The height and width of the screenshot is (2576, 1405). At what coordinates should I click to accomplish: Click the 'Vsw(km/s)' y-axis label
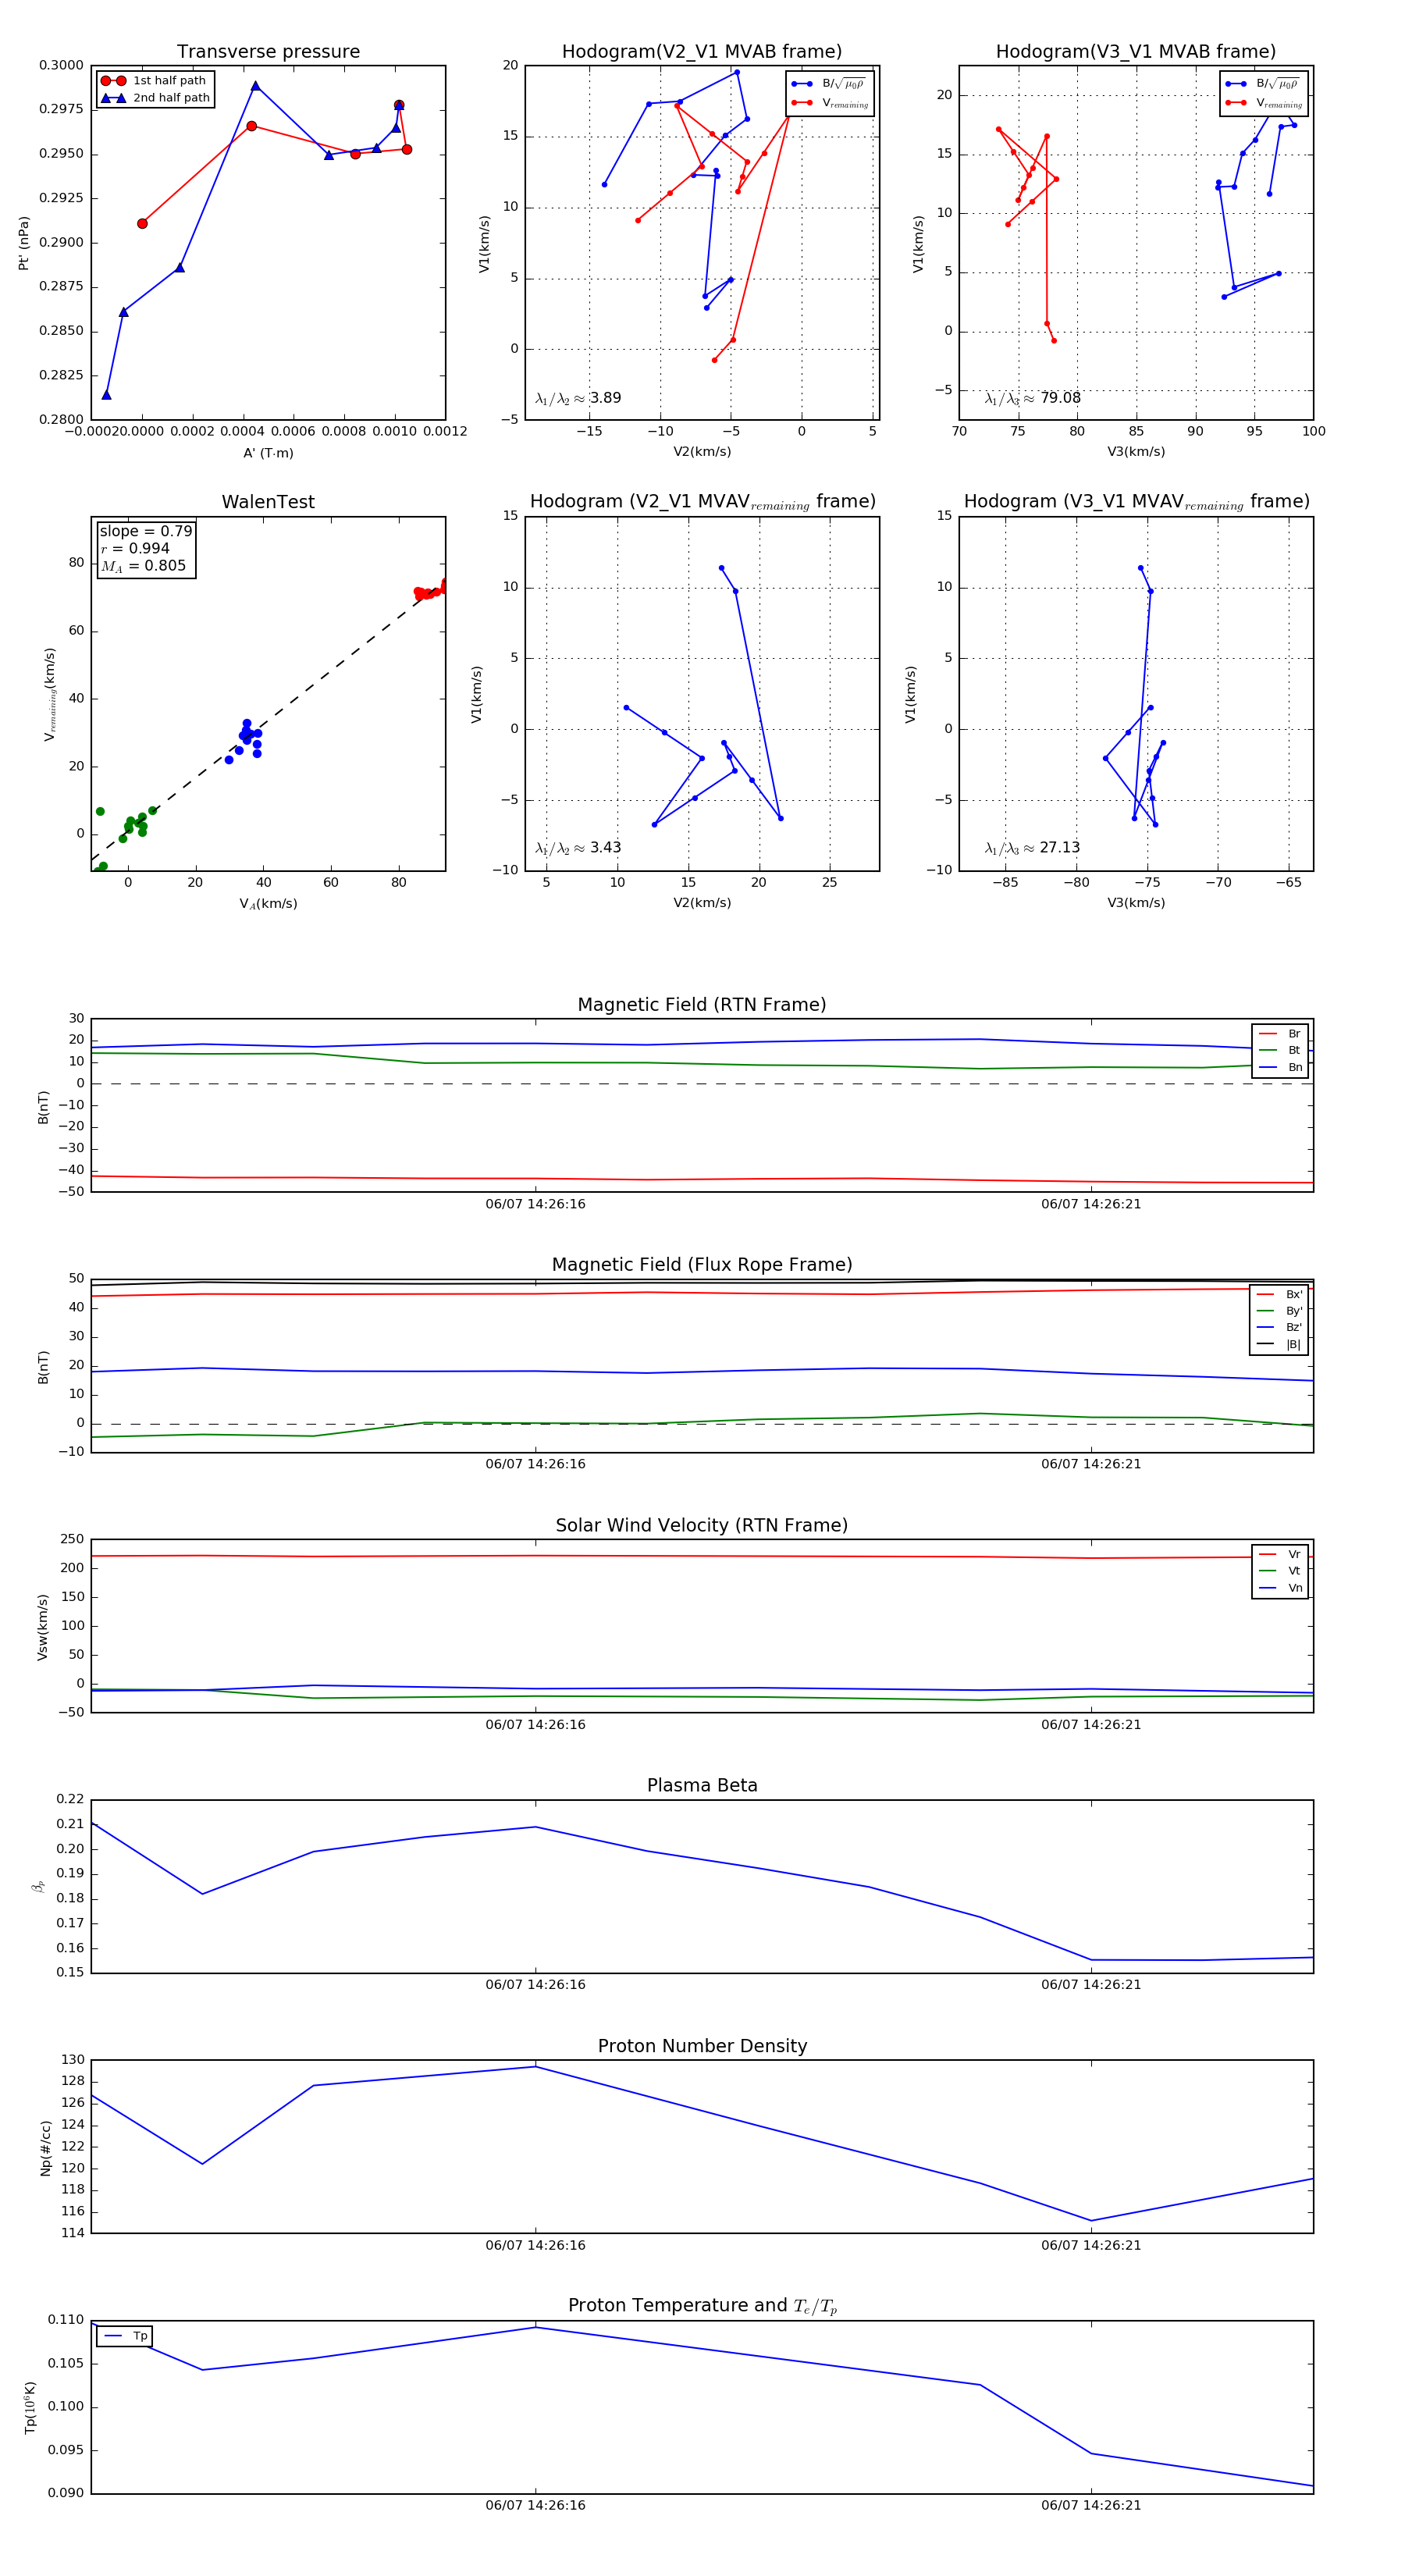pos(42,1627)
